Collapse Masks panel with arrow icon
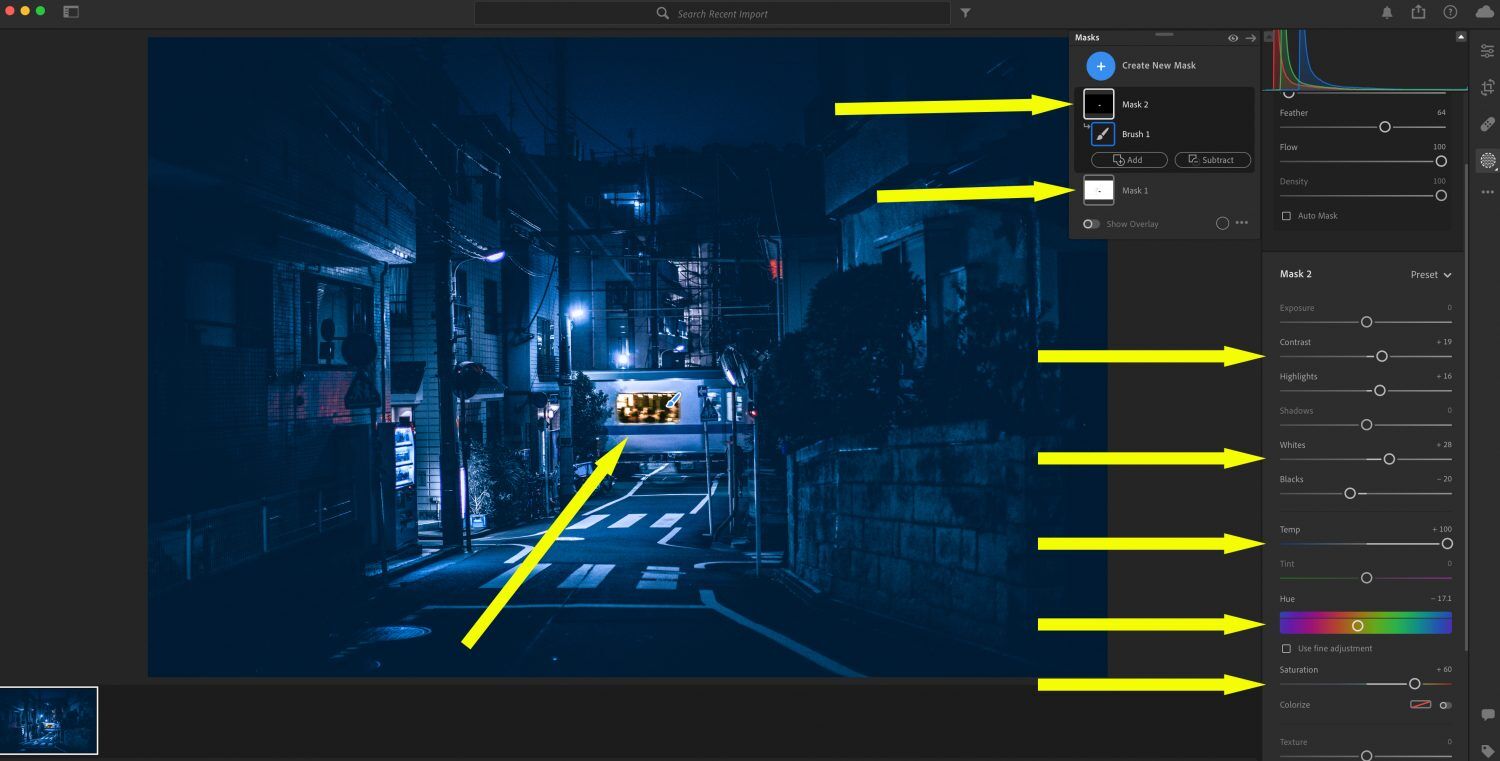The width and height of the screenshot is (1500, 761). (1250, 38)
